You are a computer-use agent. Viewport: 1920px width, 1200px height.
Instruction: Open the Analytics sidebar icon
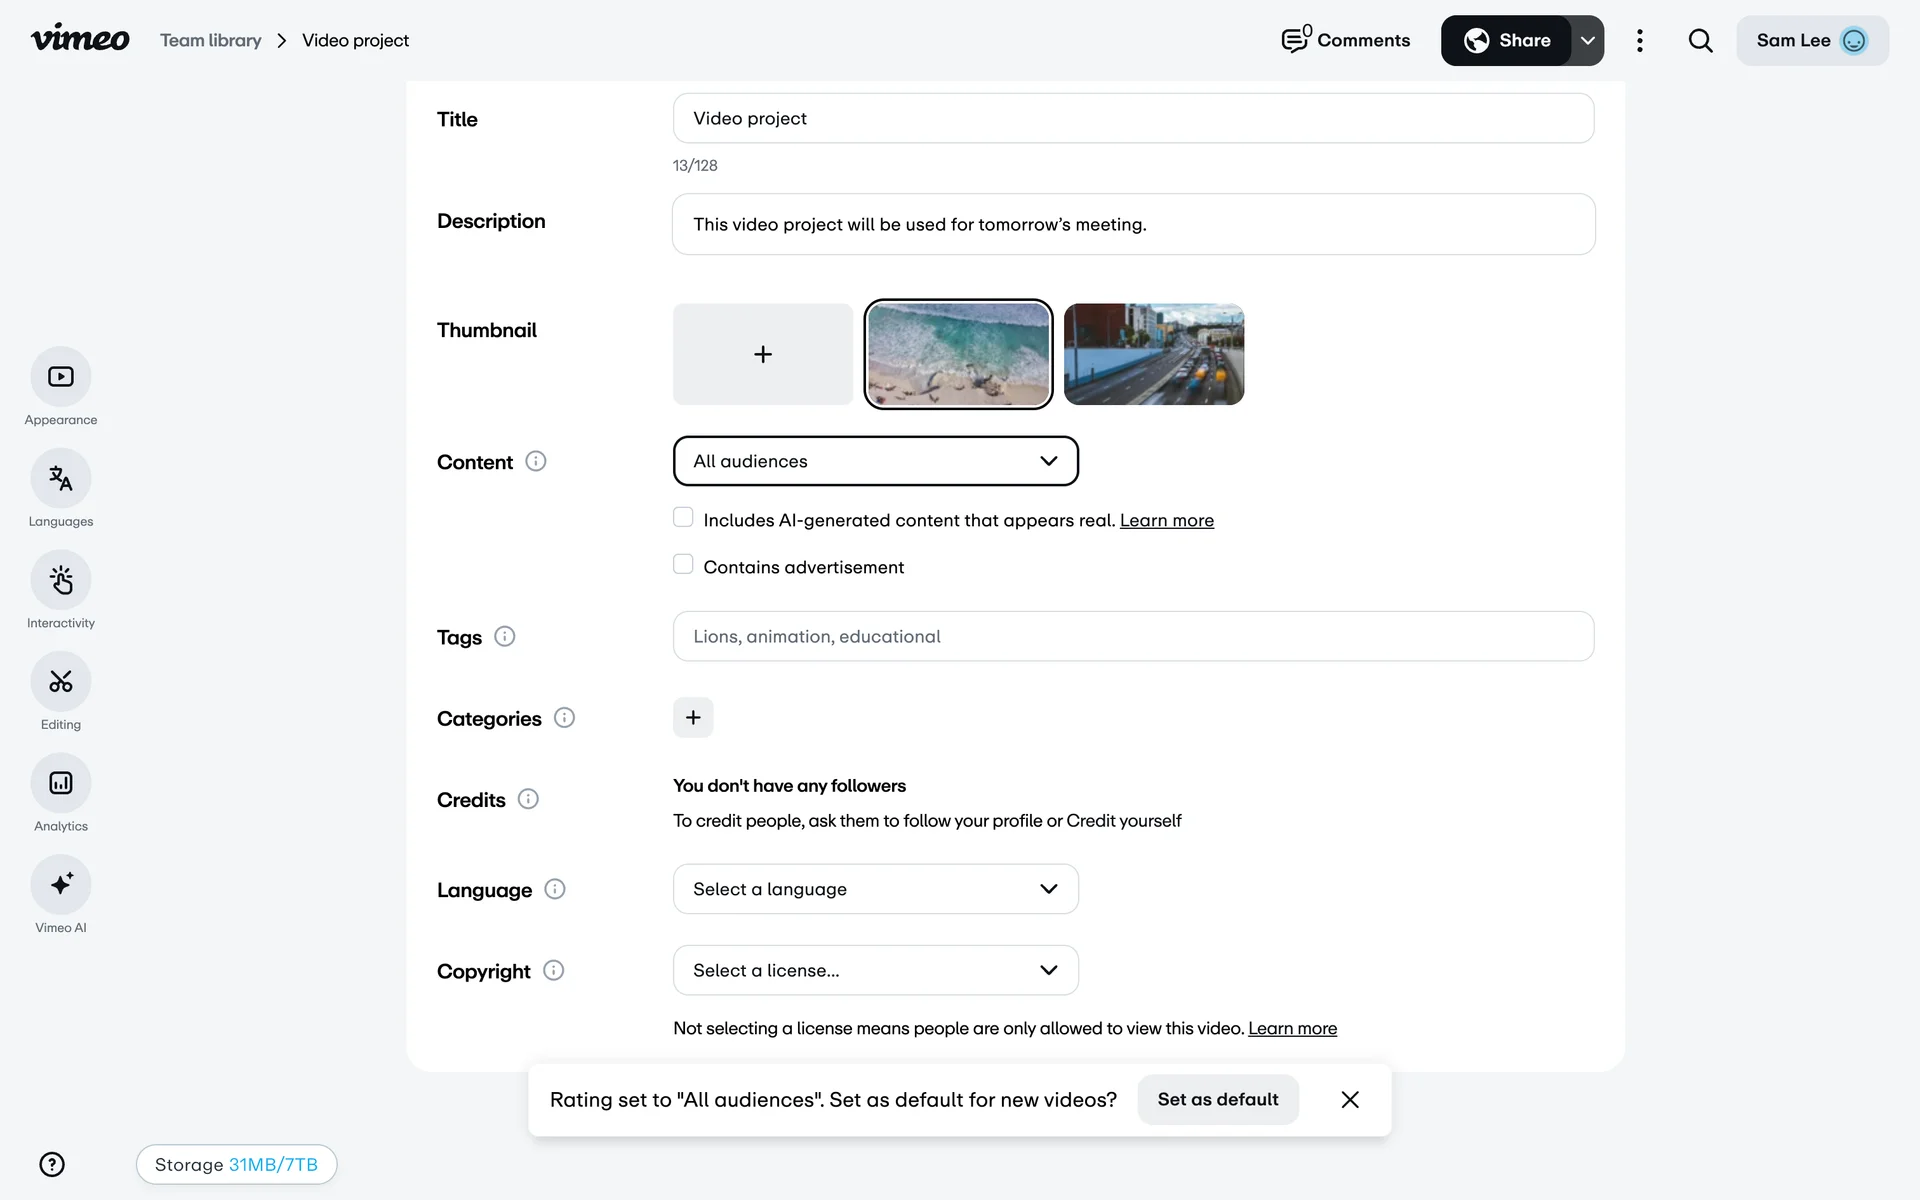point(61,783)
